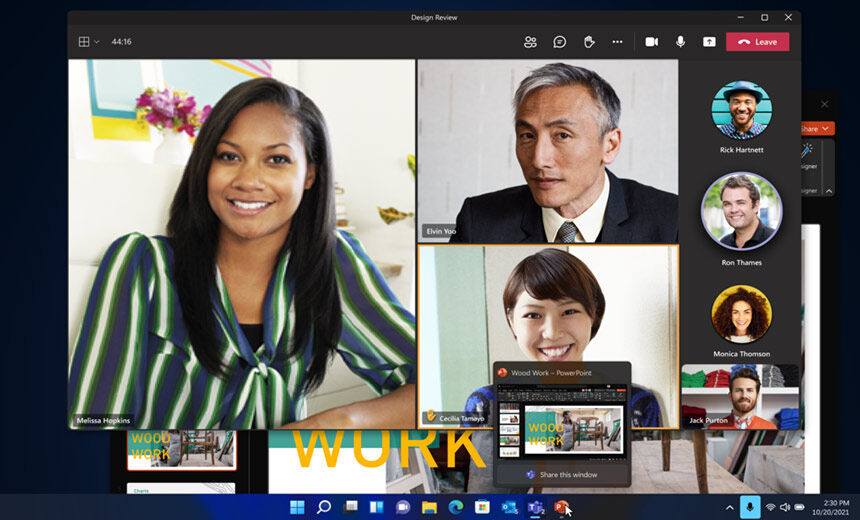Open Microsoft Edge from the taskbar
This screenshot has width=860, height=520.
pos(456,507)
